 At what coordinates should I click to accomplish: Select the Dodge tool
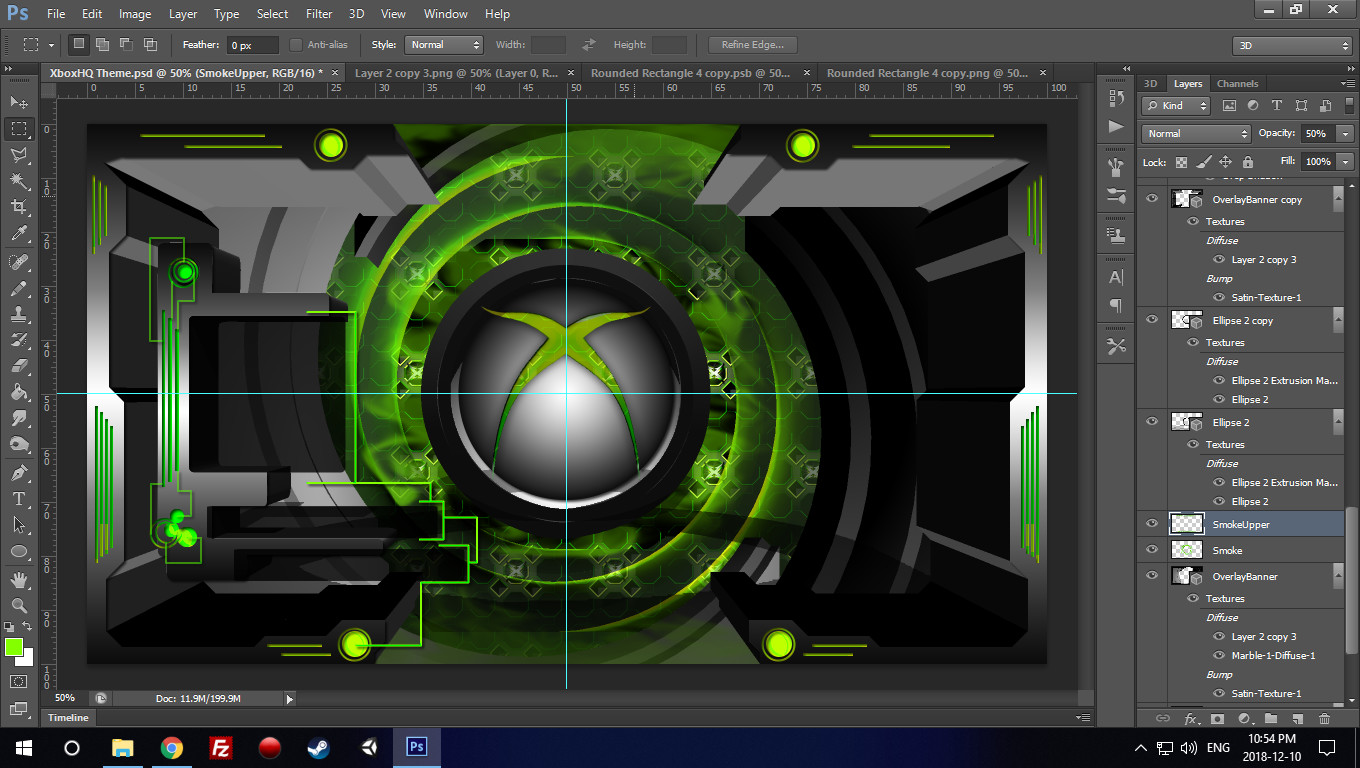tap(19, 444)
